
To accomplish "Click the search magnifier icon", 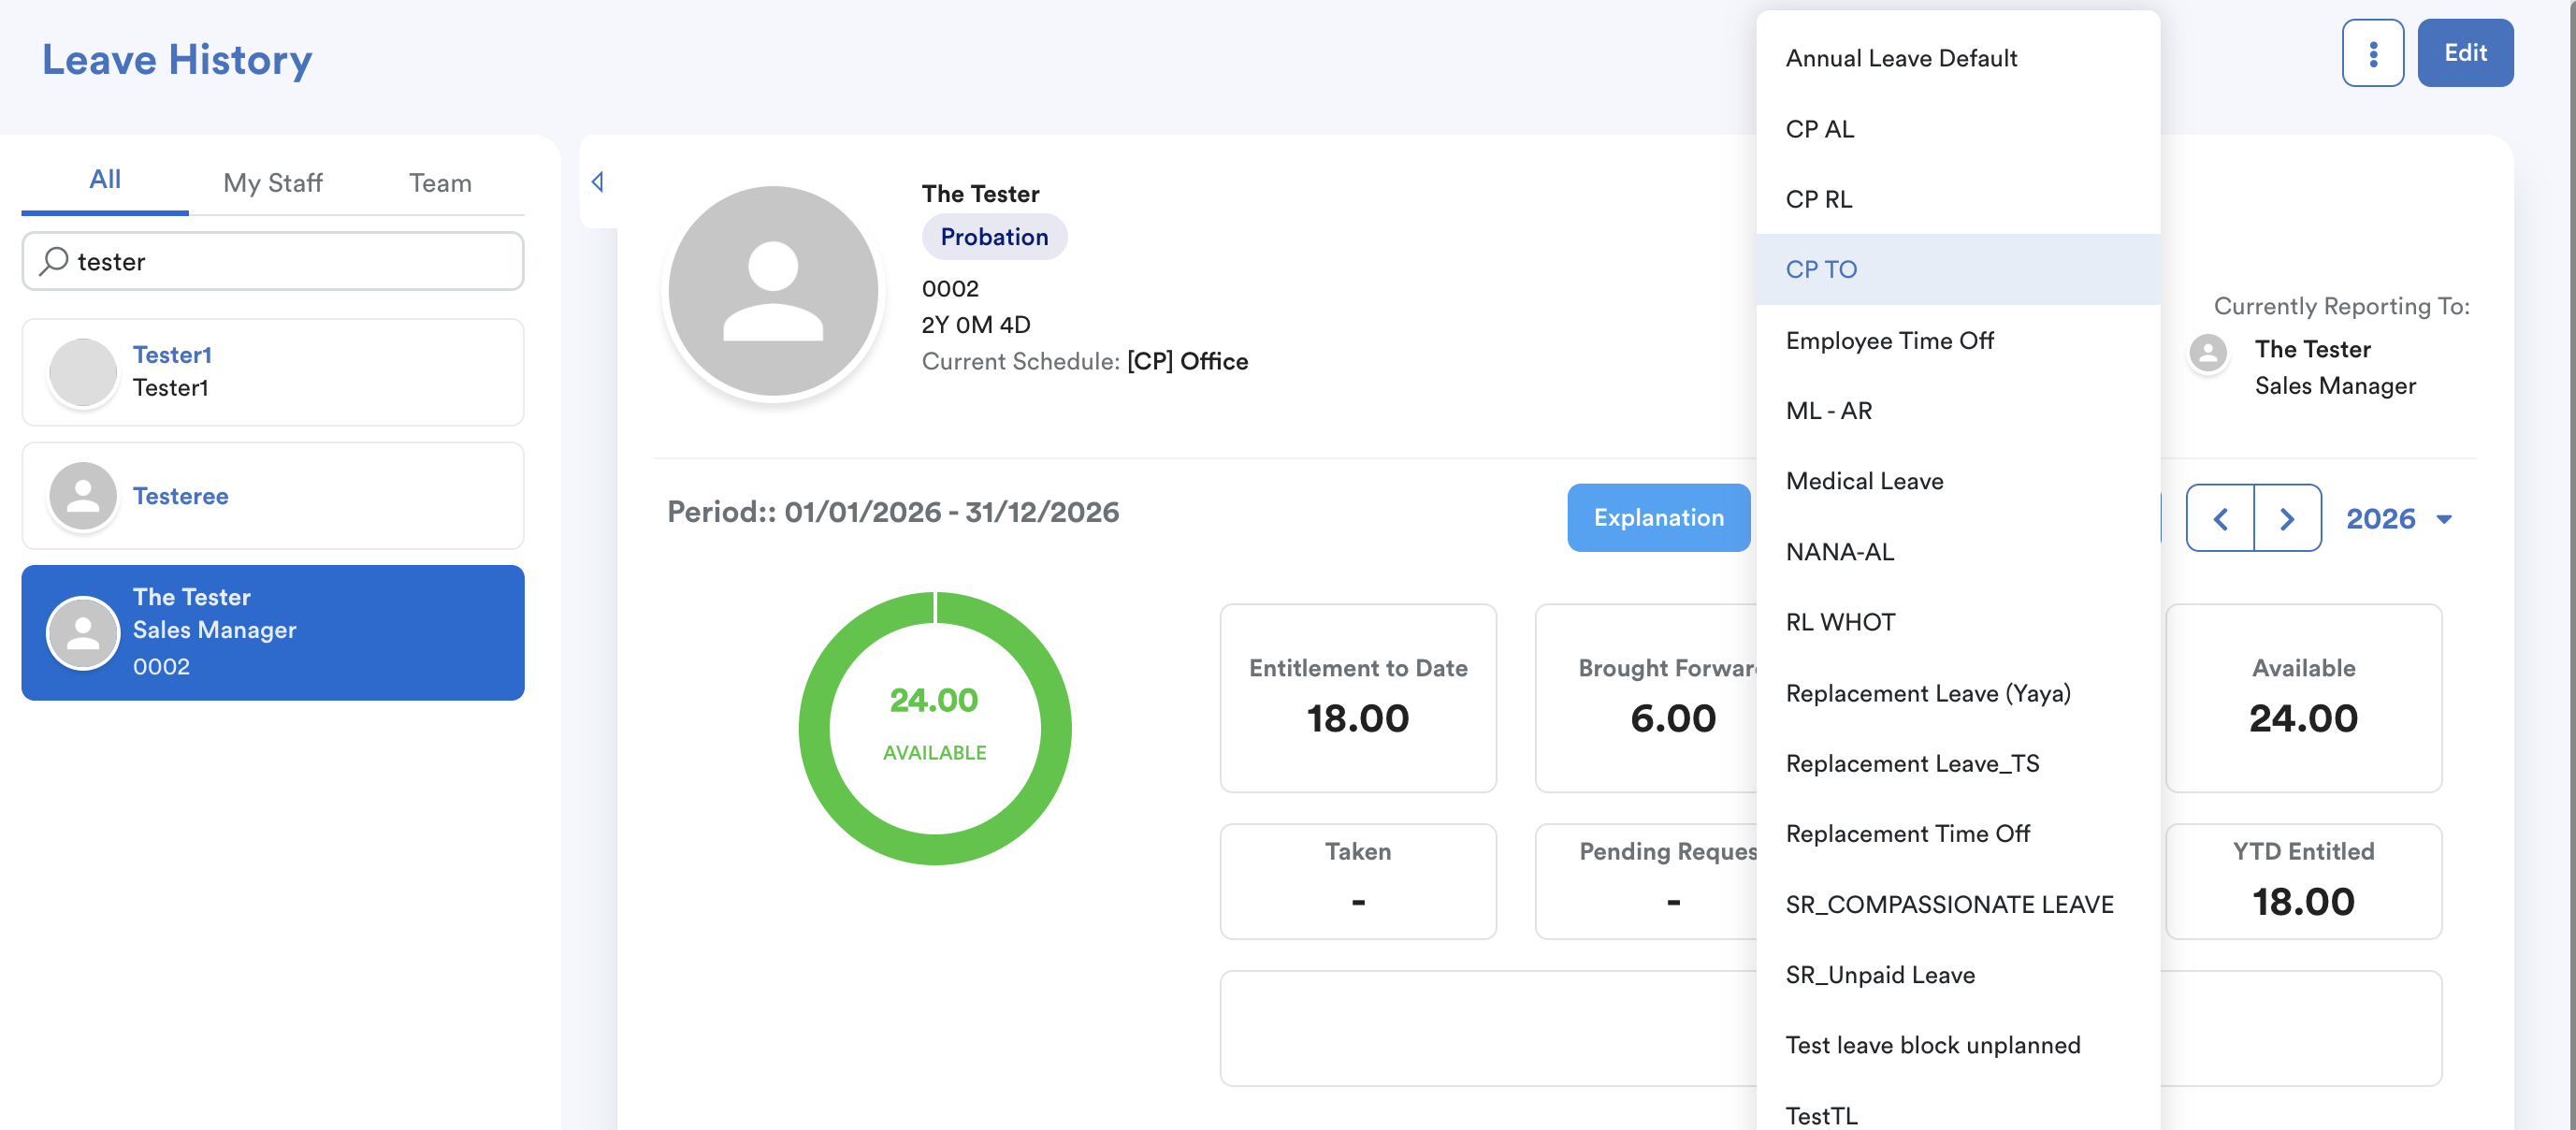I will click(x=54, y=261).
